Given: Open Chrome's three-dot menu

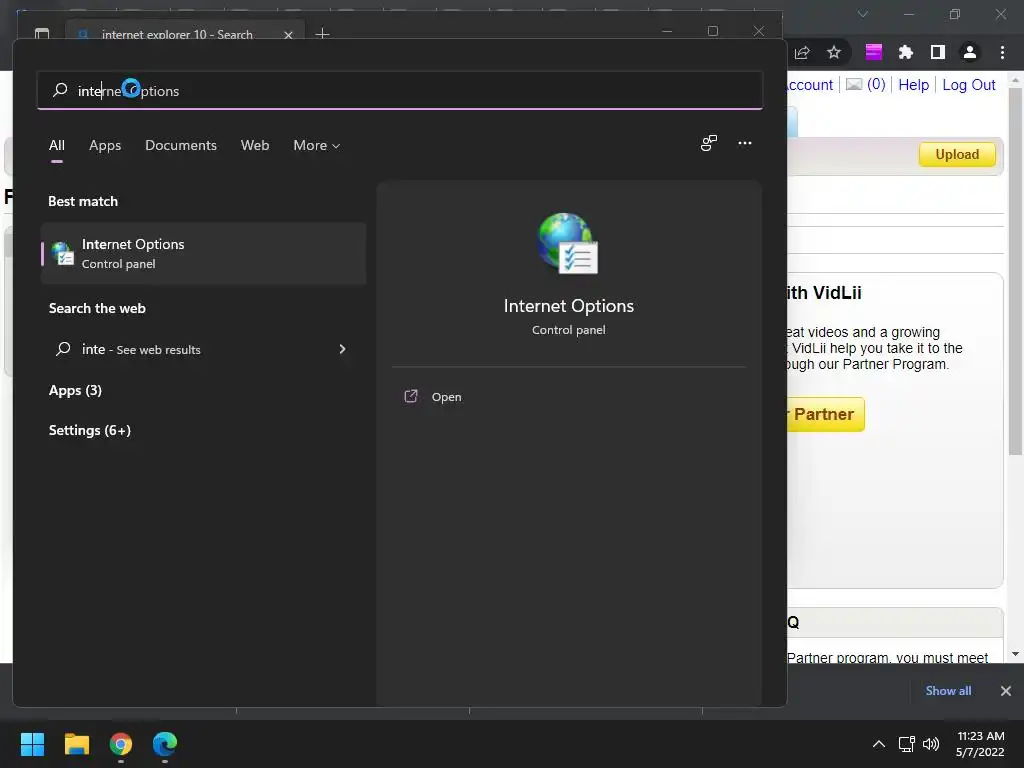Looking at the screenshot, I should [x=1002, y=52].
